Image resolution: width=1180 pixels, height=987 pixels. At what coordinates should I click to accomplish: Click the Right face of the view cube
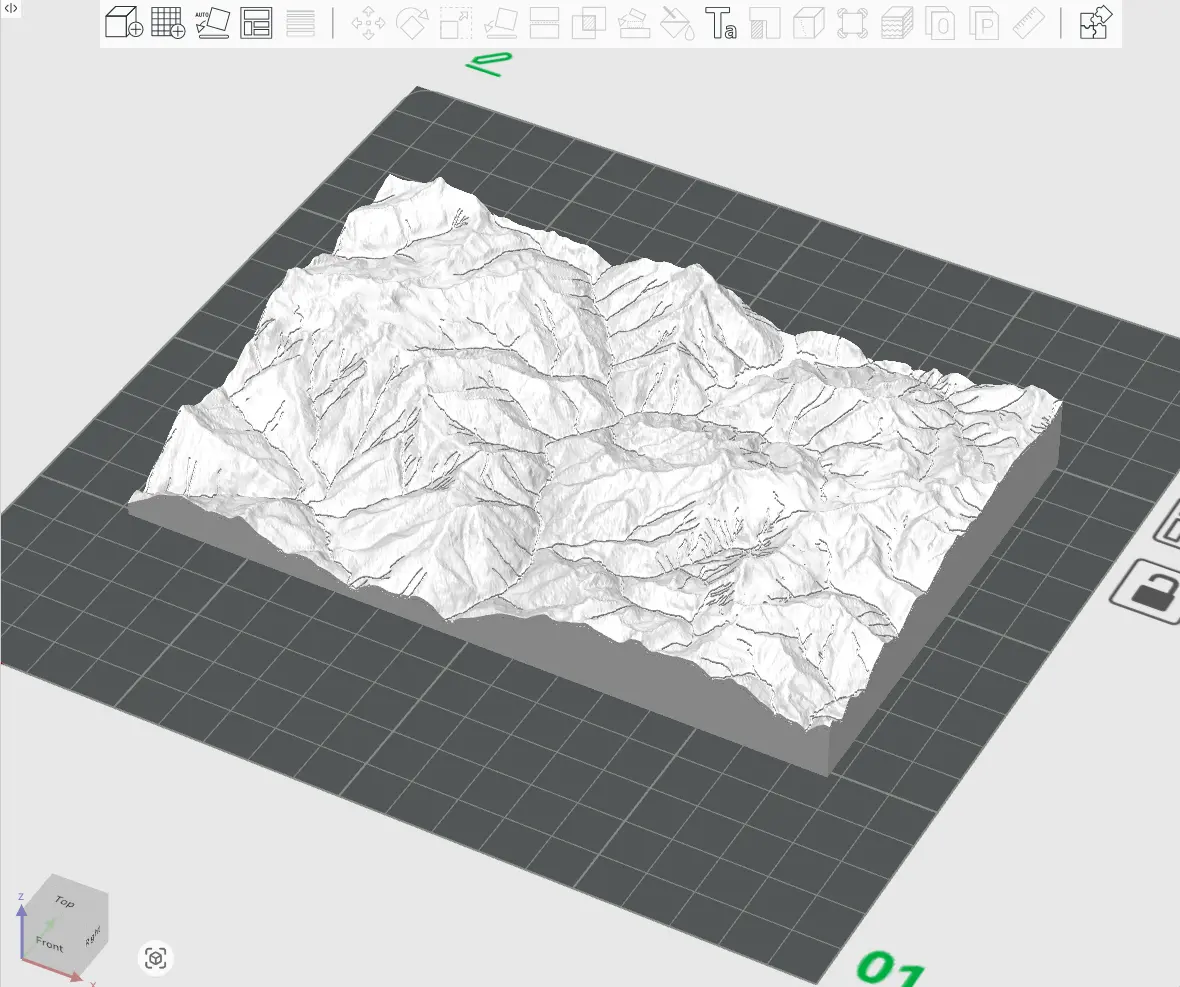93,935
